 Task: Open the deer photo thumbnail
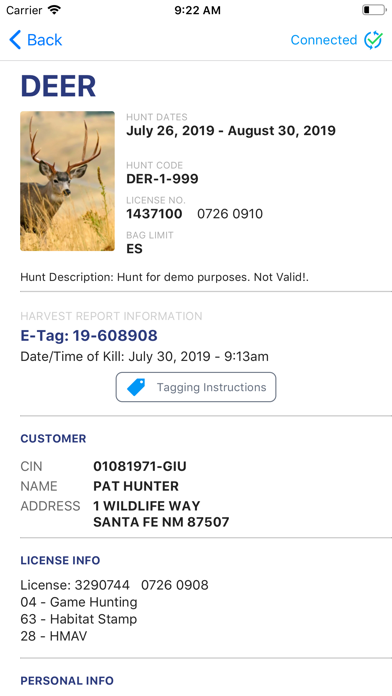tap(67, 181)
